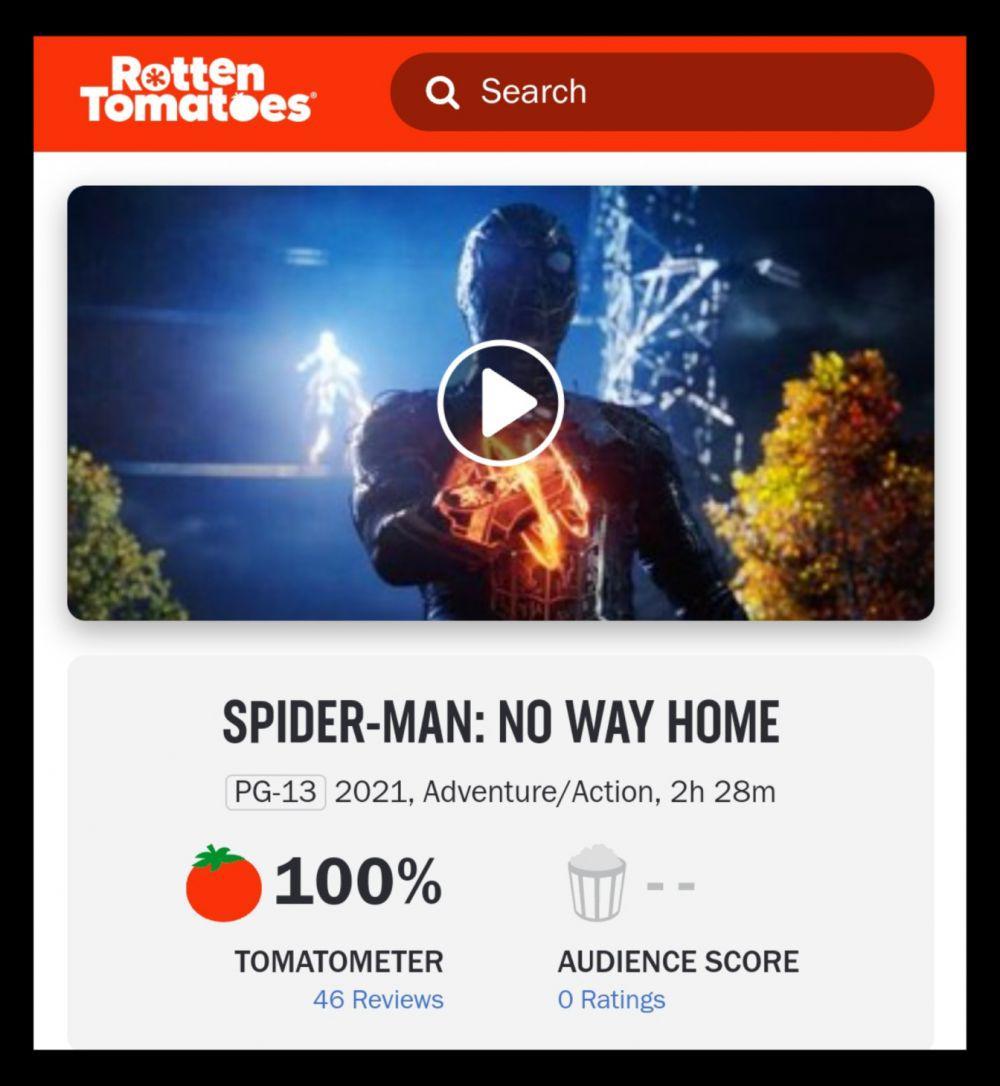Play the Spider-Man trailer video

coord(500,402)
